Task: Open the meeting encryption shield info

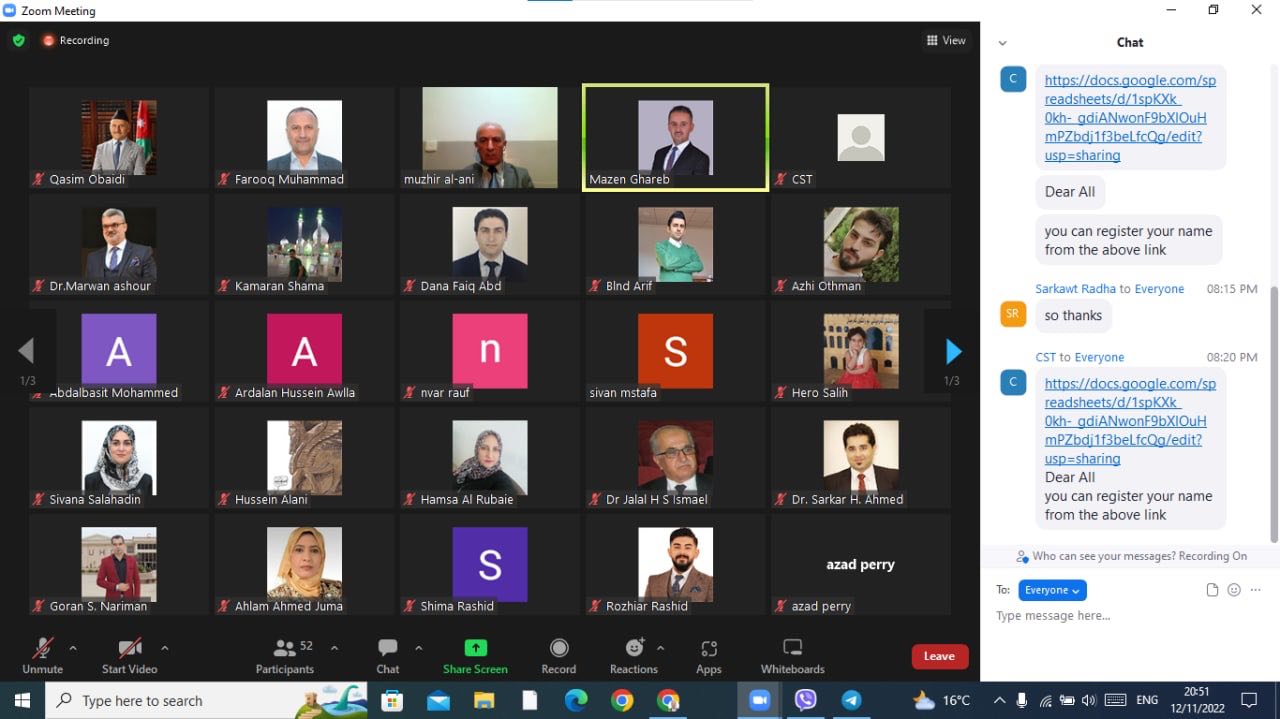Action: [18, 41]
